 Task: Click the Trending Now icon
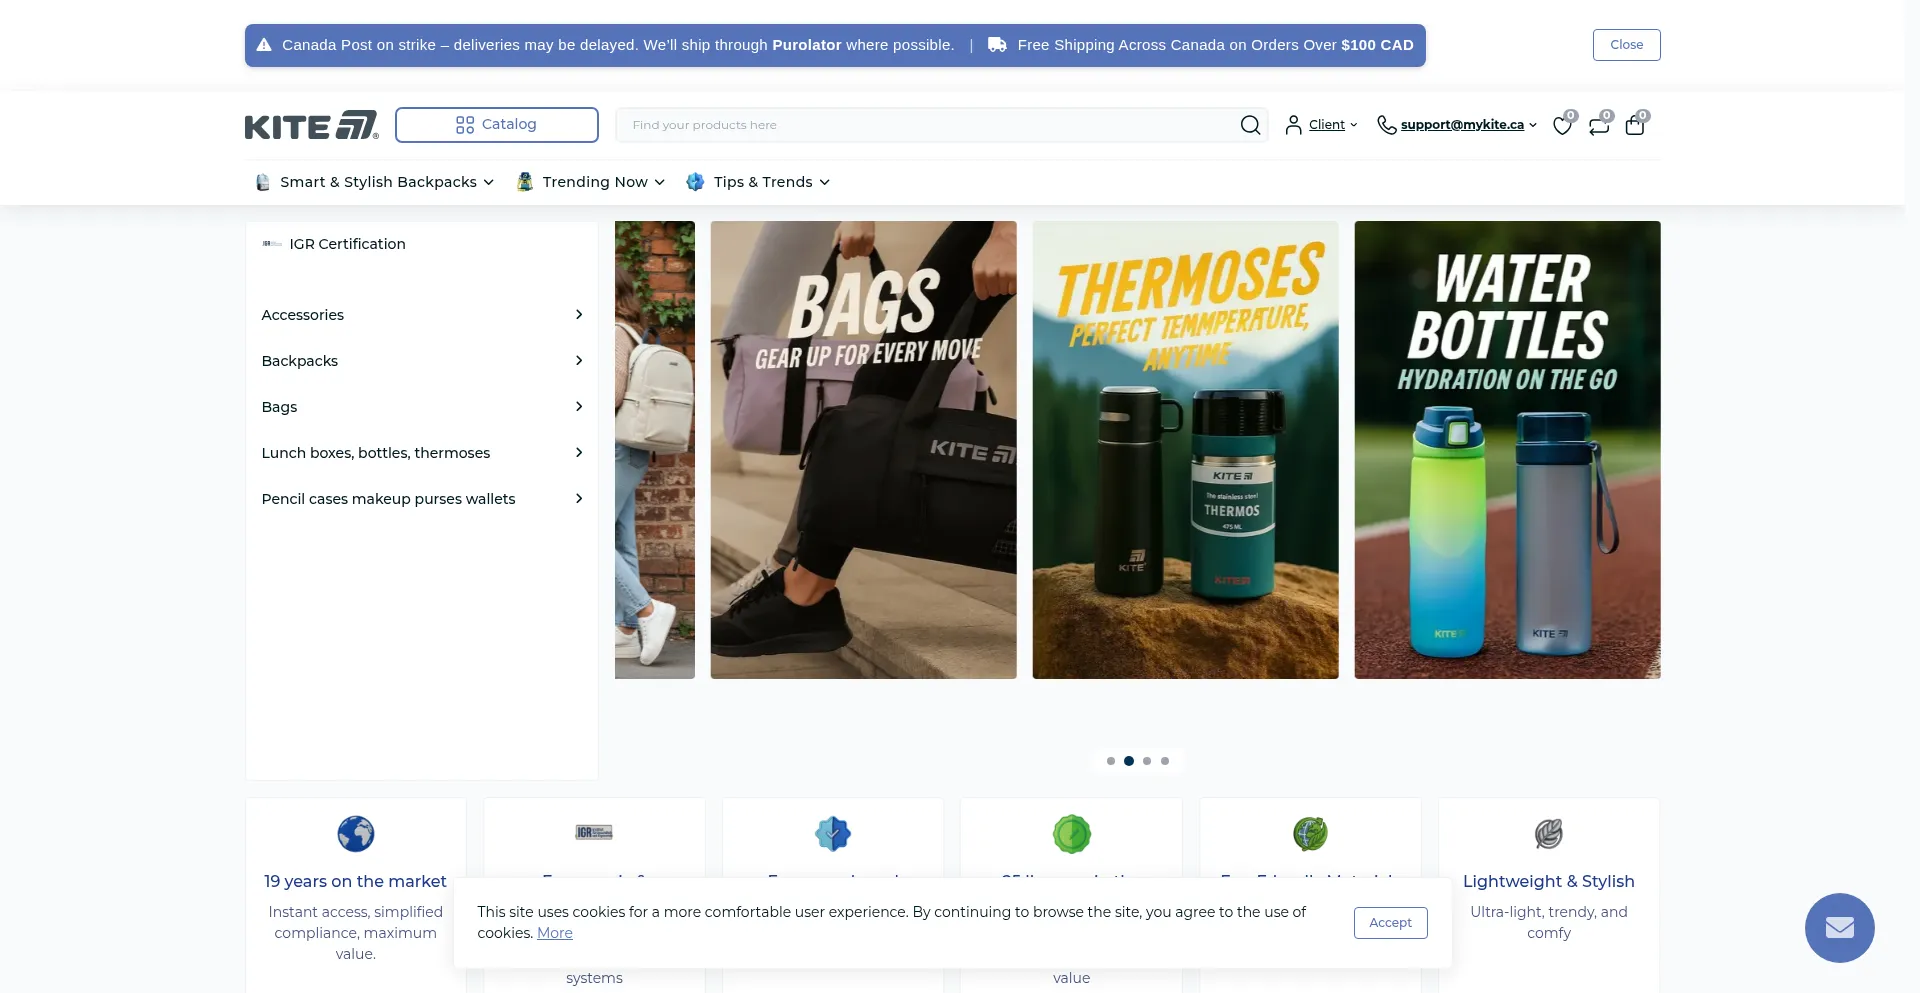click(x=525, y=182)
